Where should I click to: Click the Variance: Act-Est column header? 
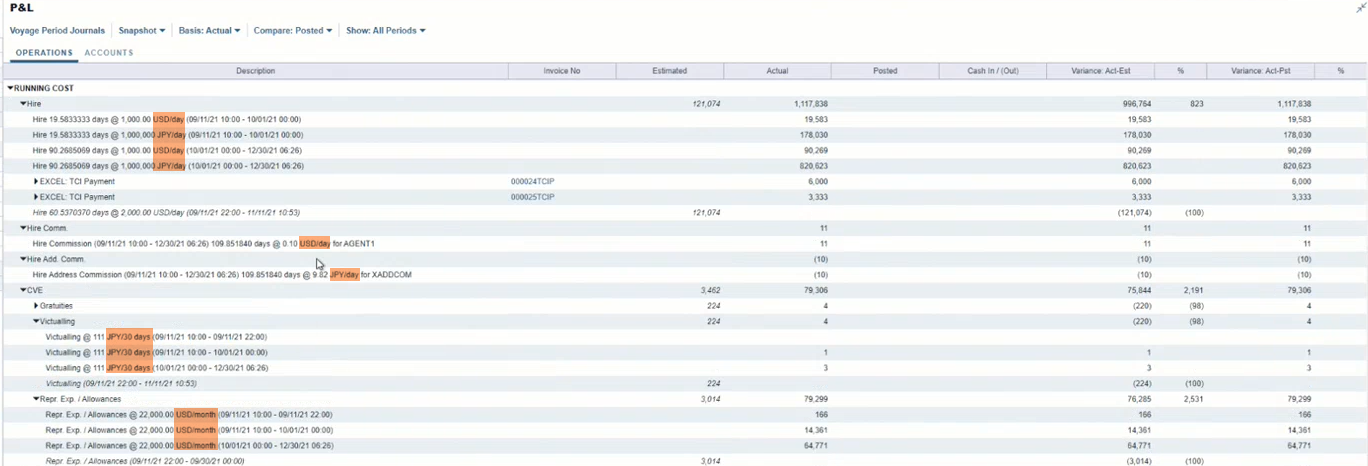[1099, 71]
